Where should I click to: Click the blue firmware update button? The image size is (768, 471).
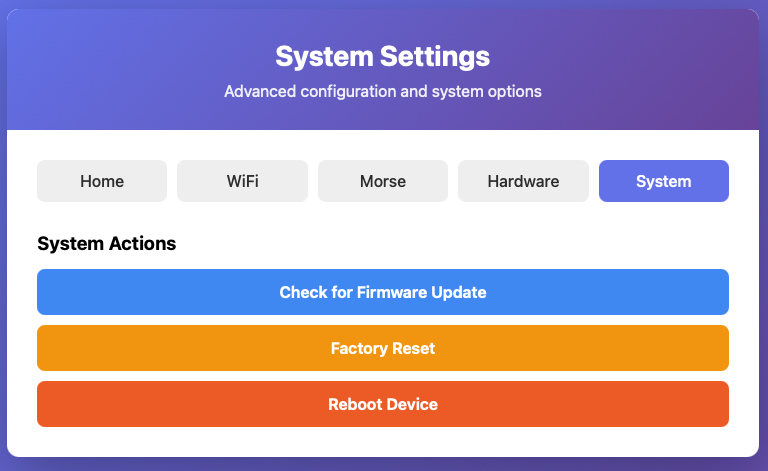pyautogui.click(x=383, y=292)
